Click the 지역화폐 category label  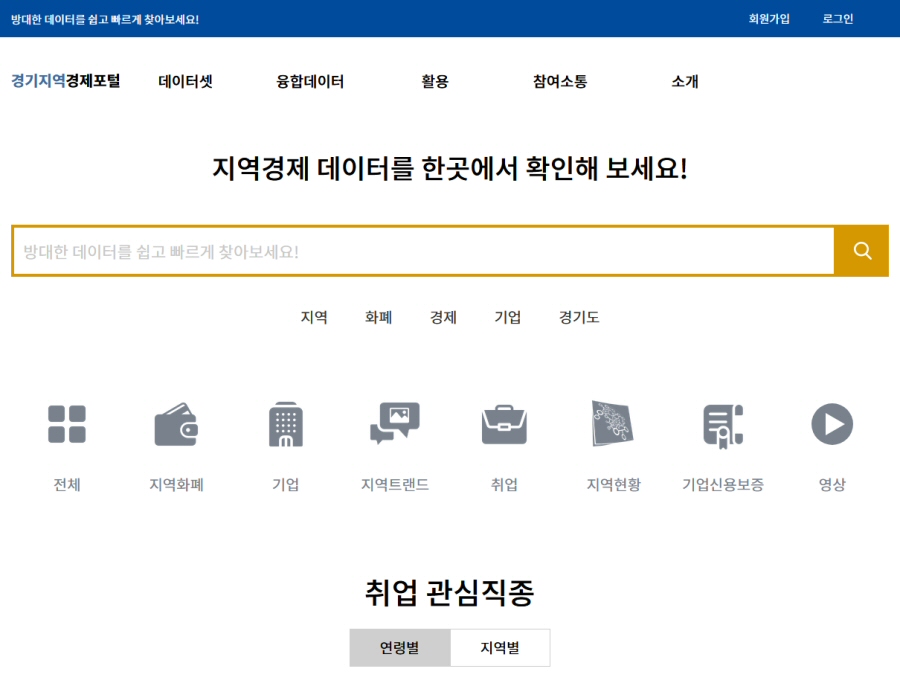click(176, 485)
